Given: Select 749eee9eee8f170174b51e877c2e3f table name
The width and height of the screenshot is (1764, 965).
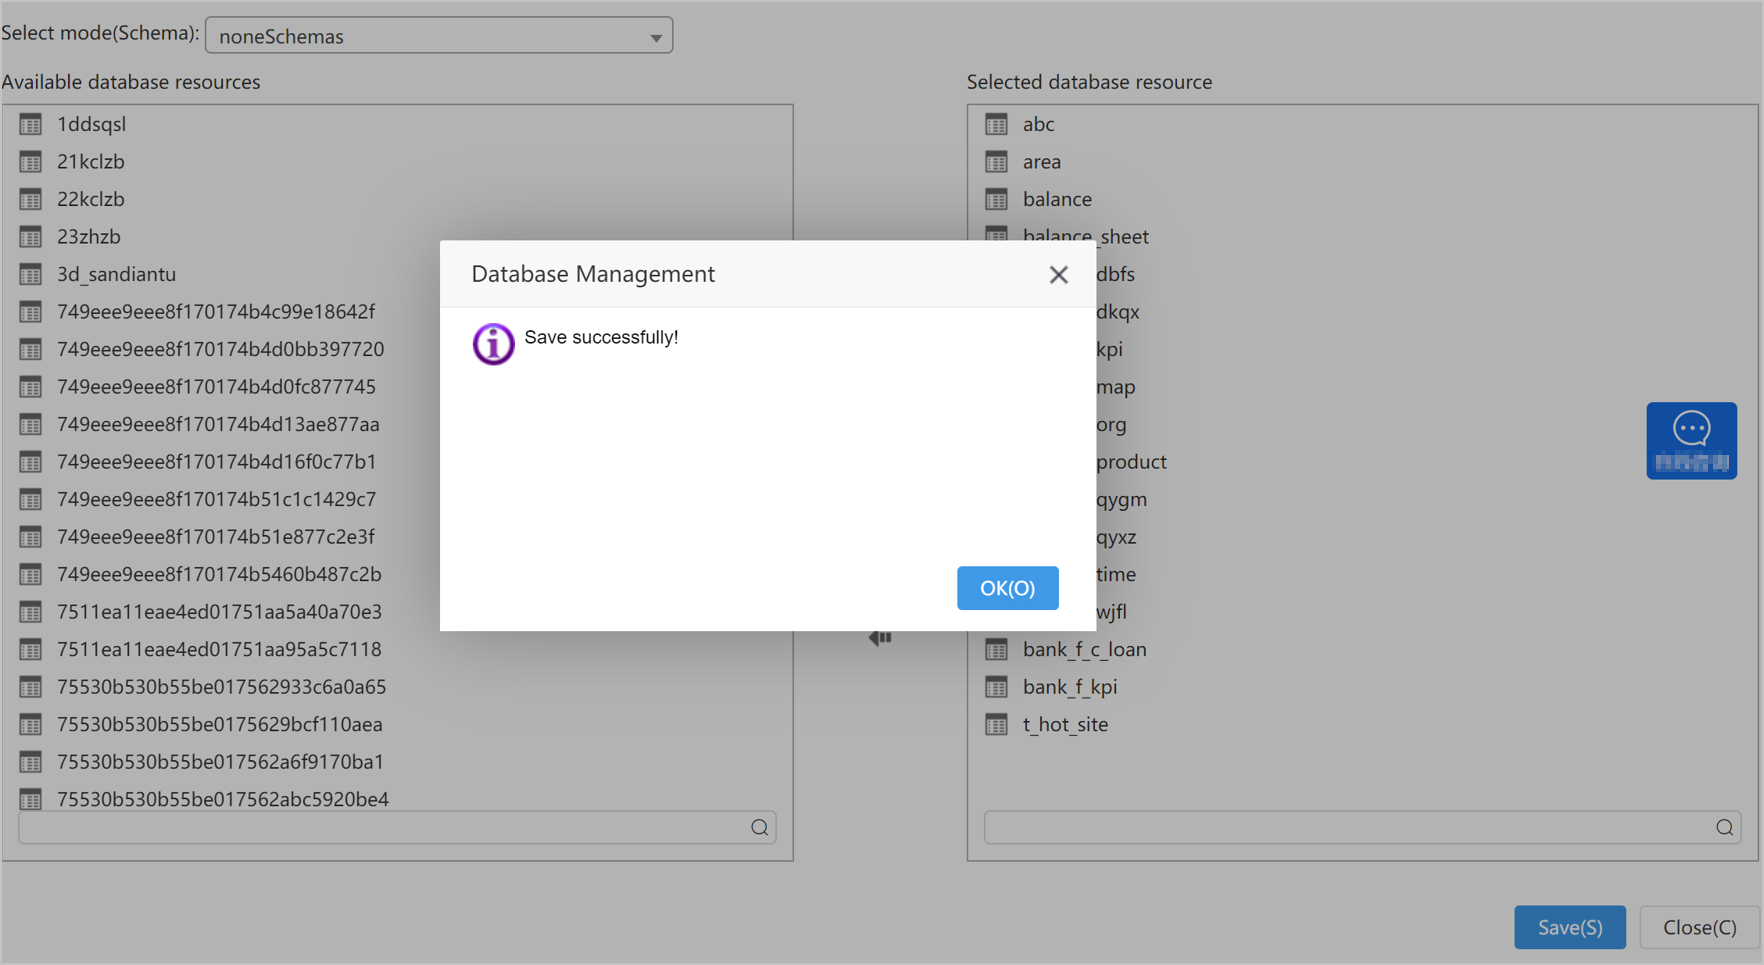Looking at the screenshot, I should click(x=216, y=537).
